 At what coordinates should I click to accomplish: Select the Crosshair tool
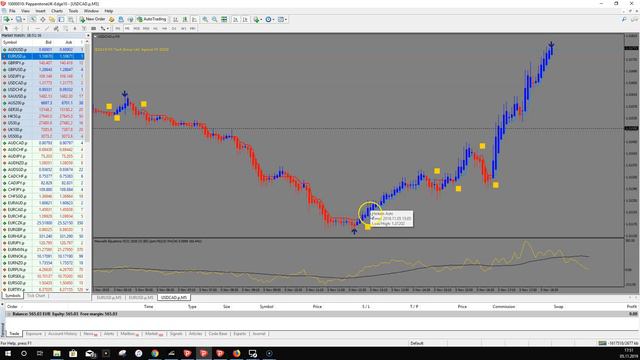16,28
